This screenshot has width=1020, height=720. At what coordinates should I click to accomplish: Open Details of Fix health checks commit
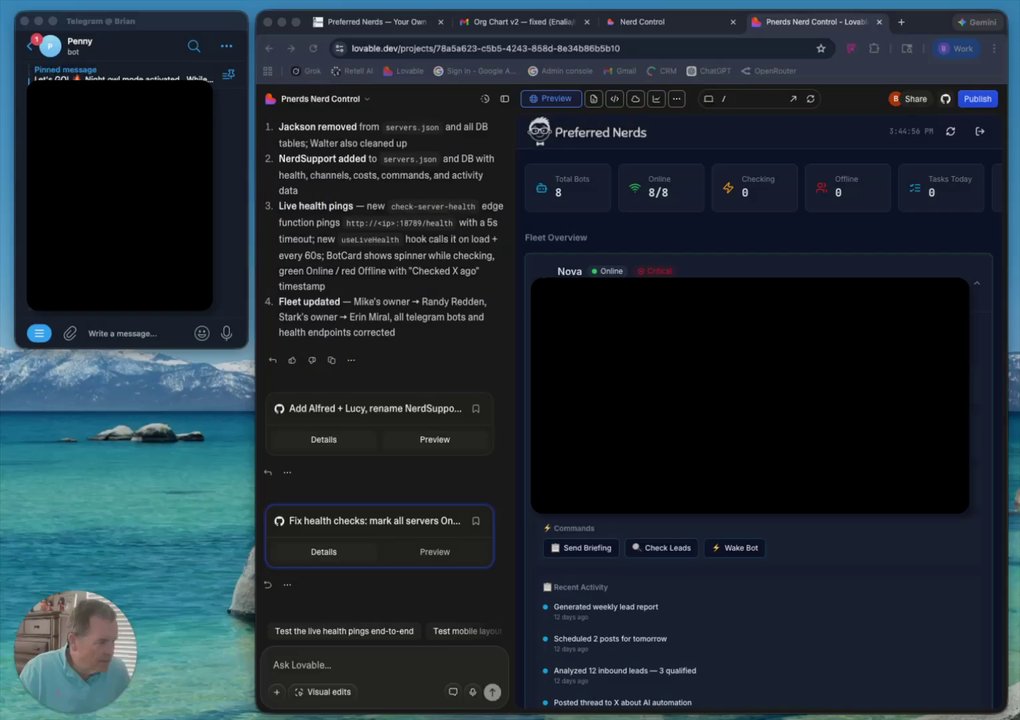[x=323, y=552]
